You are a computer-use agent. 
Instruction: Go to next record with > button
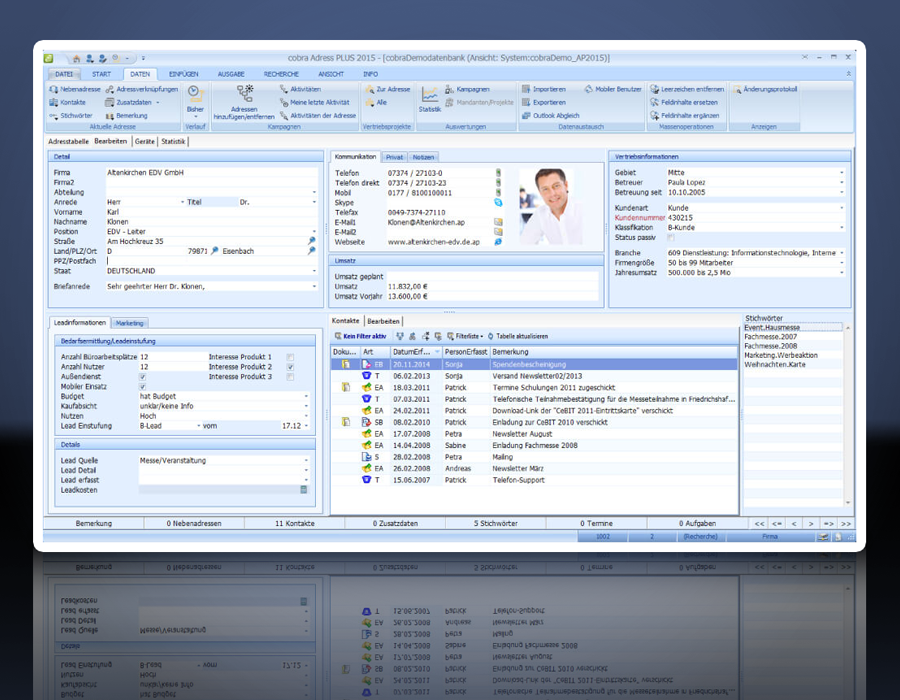pyautogui.click(x=811, y=524)
